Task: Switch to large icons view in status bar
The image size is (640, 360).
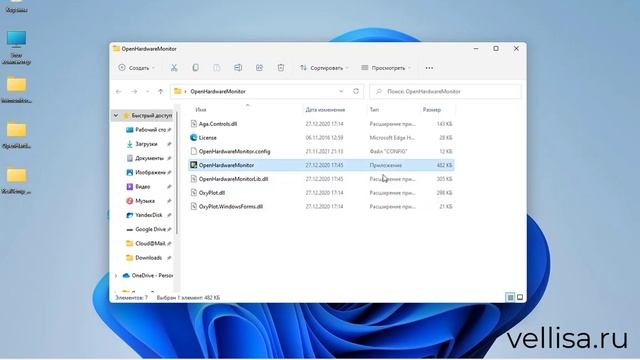Action: coord(520,298)
